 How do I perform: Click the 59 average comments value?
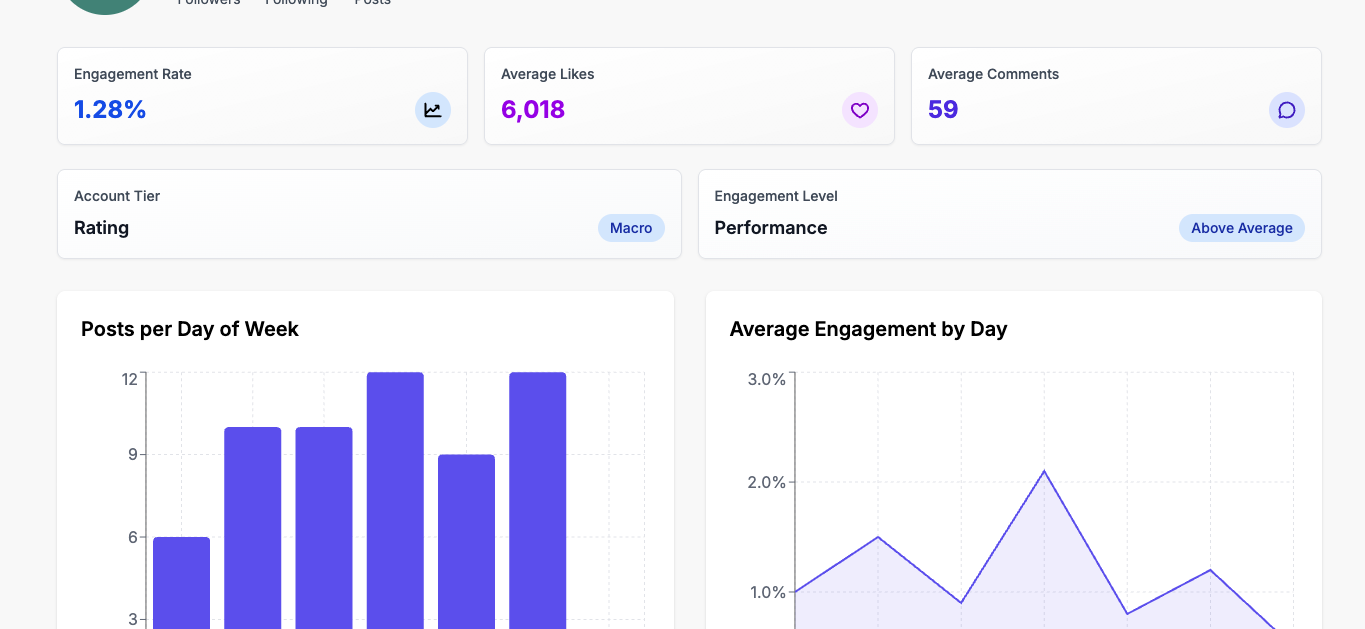(943, 110)
